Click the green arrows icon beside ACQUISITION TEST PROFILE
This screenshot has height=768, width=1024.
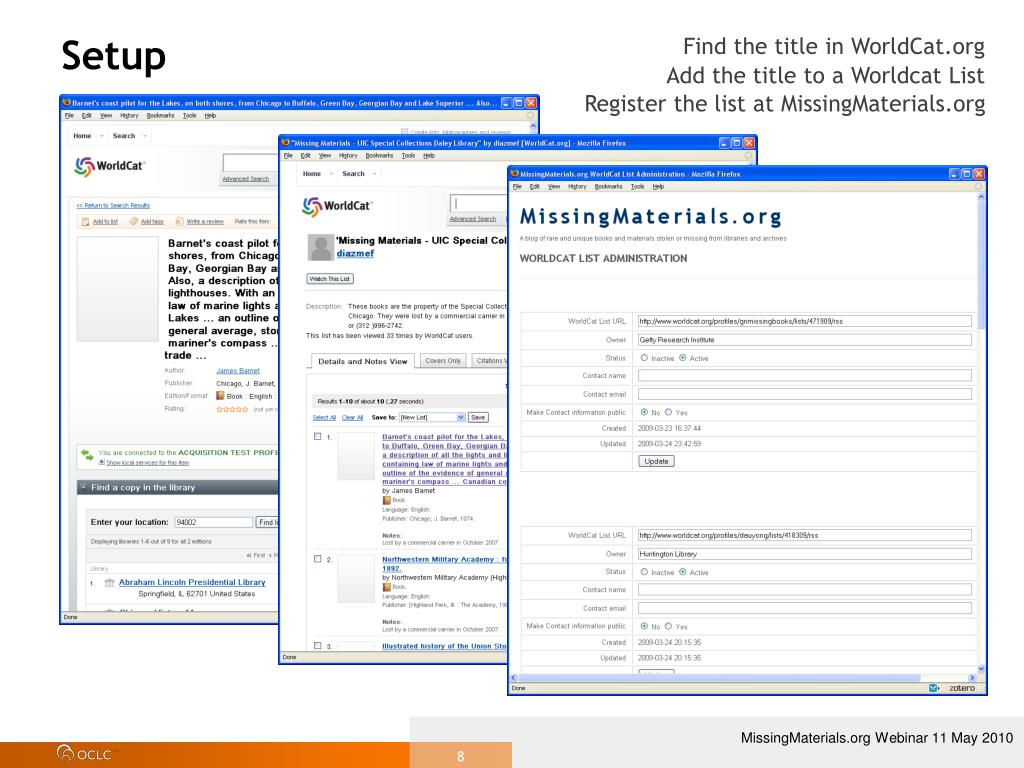[x=87, y=455]
